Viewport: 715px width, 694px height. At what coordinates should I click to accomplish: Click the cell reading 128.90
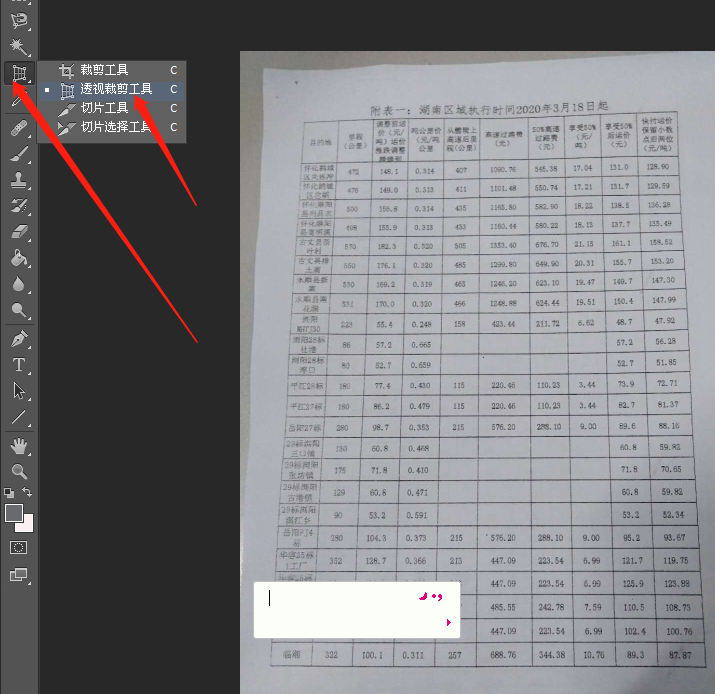pos(658,167)
